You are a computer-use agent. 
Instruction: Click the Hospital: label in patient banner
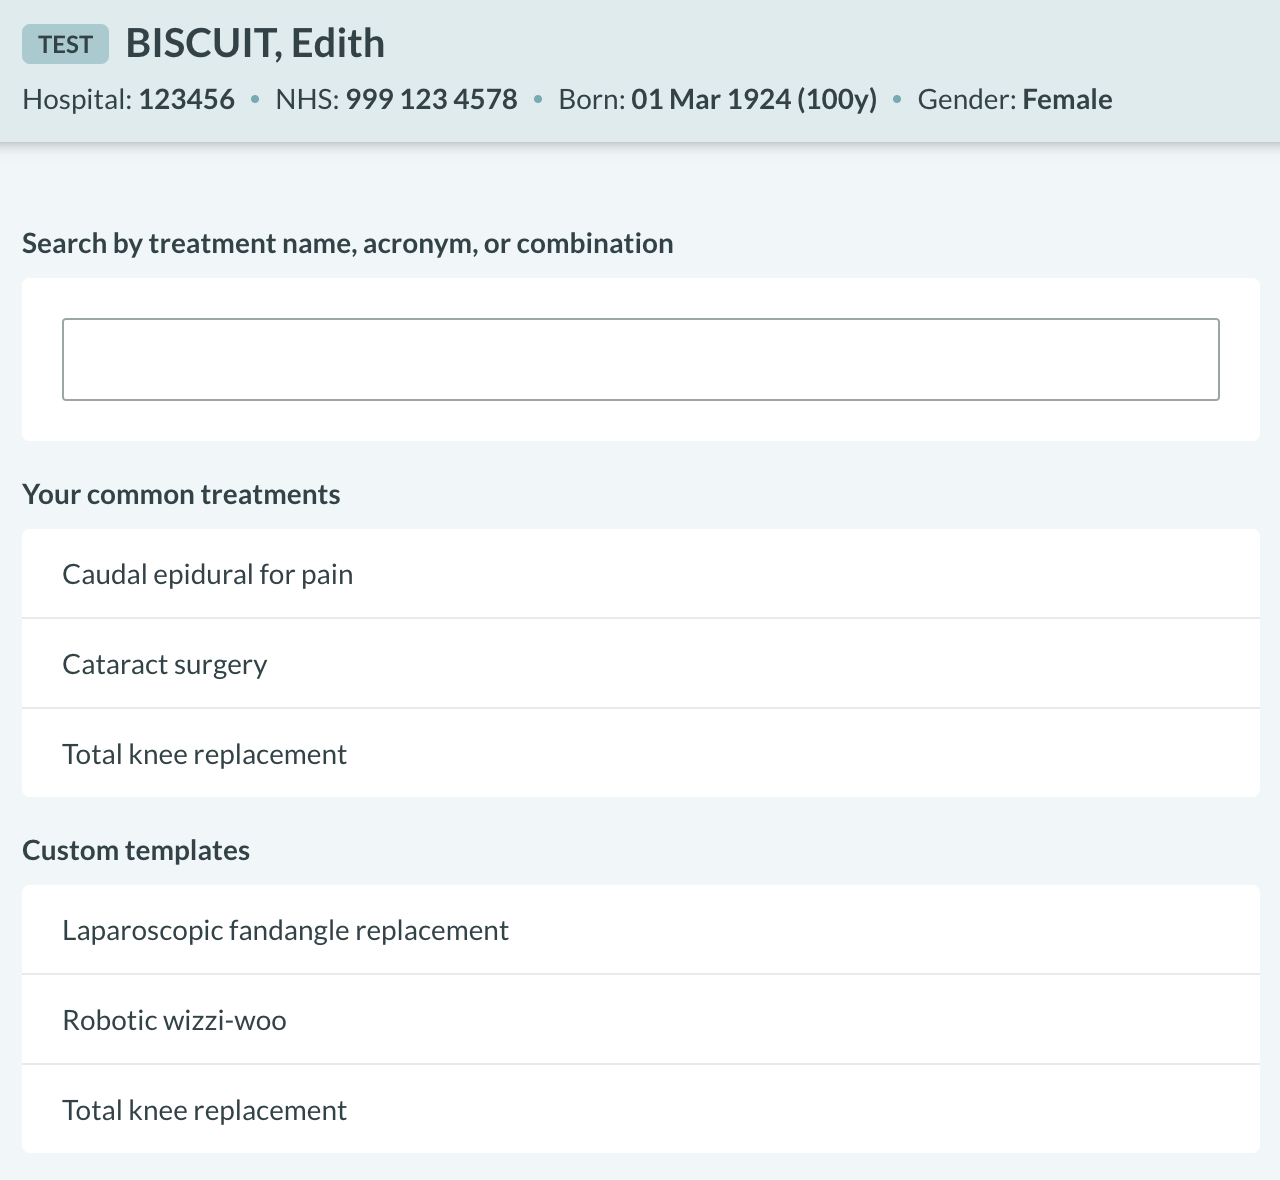click(77, 100)
